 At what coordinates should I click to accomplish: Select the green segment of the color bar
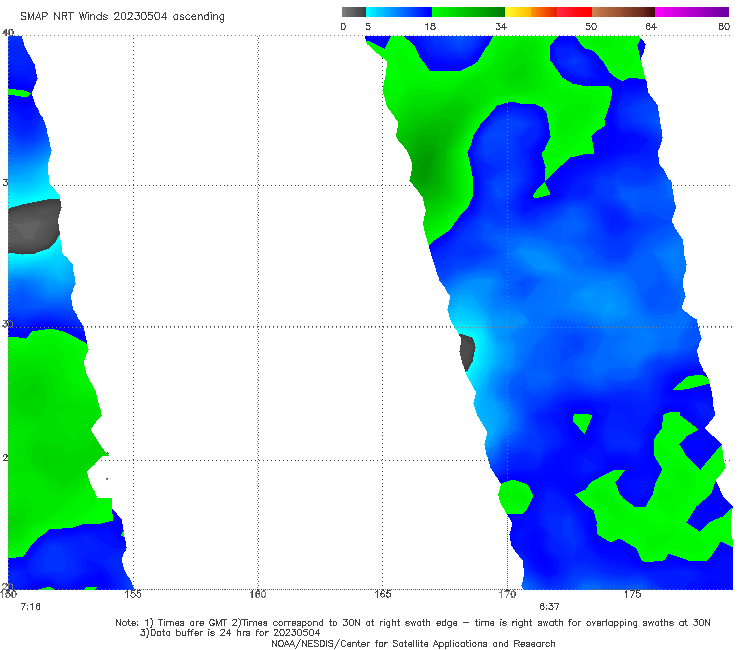point(468,12)
